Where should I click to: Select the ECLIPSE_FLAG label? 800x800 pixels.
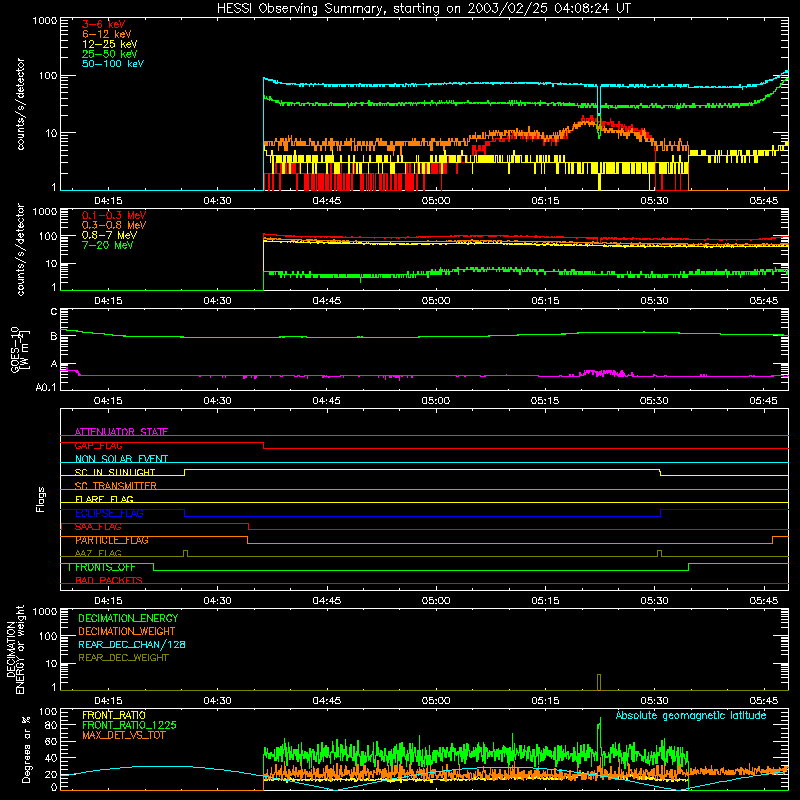[x=109, y=513]
